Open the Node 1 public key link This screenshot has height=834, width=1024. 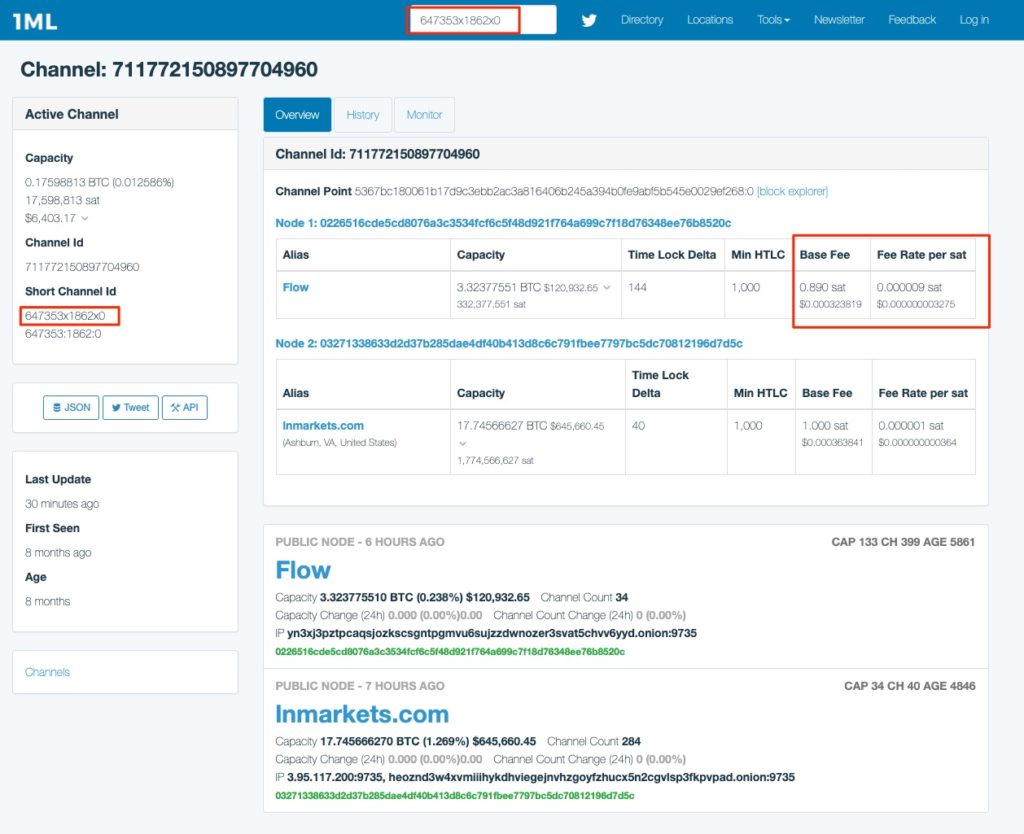(503, 223)
